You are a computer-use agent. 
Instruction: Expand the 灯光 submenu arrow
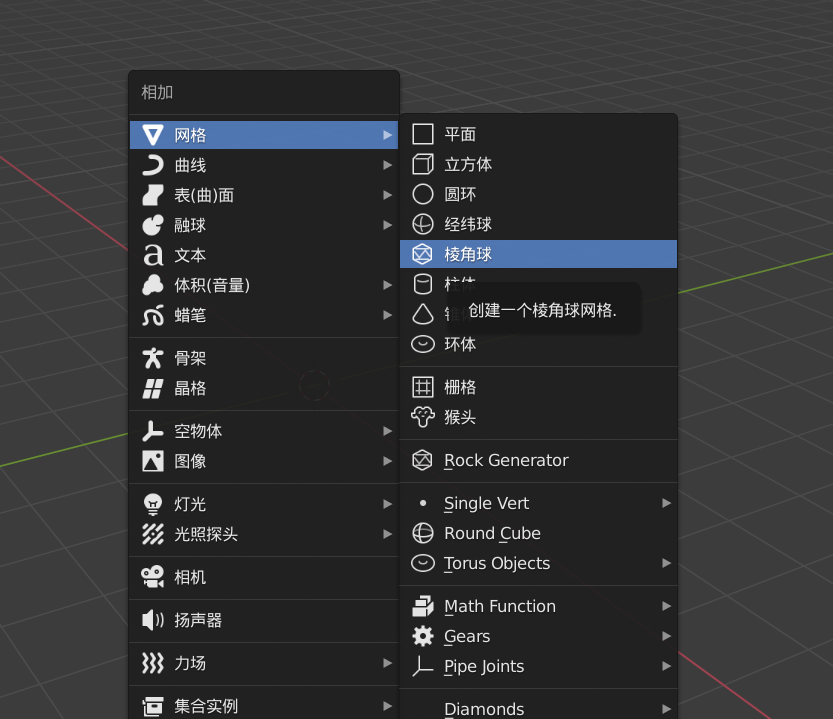[388, 504]
